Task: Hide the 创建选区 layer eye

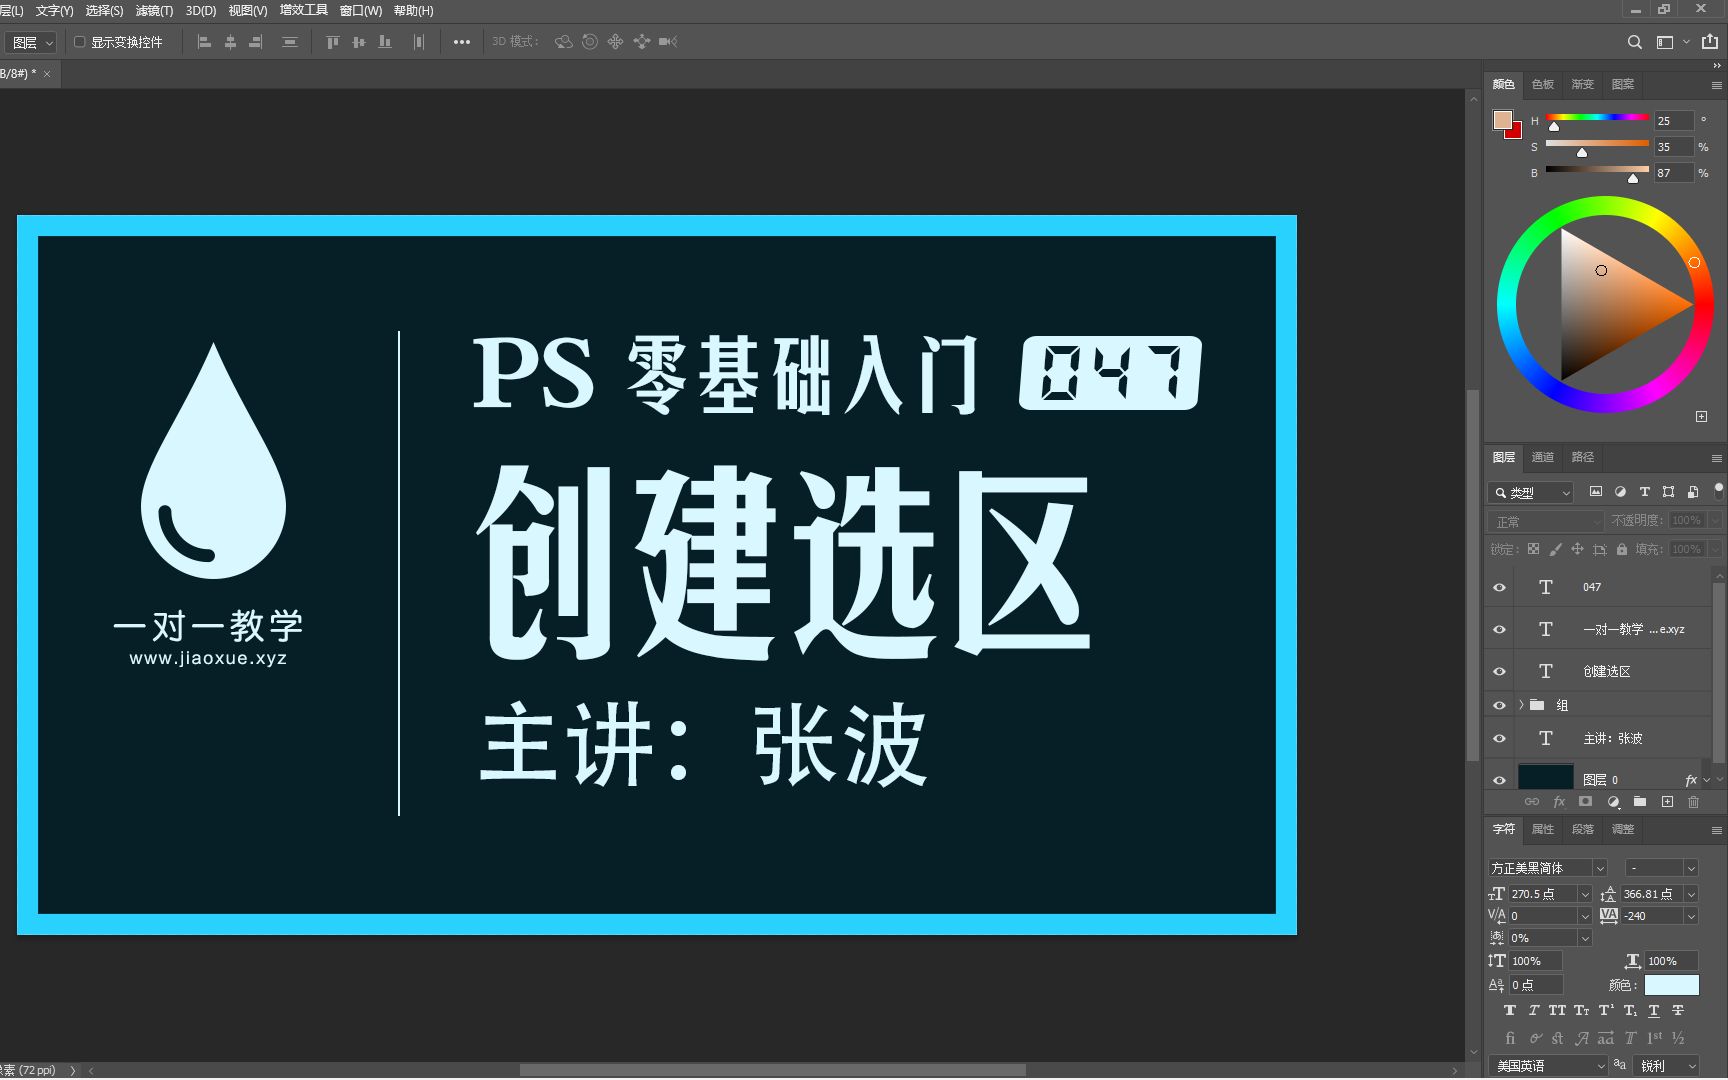Action: (1499, 671)
